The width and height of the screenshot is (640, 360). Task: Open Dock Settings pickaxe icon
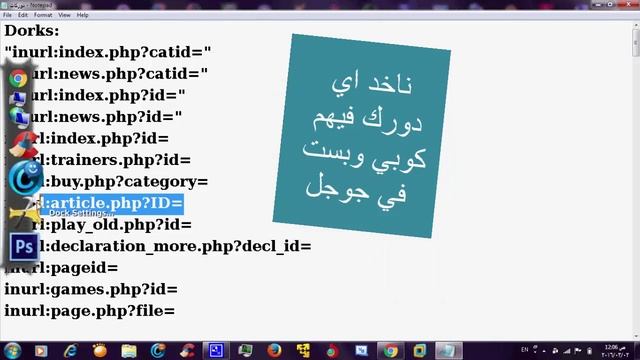click(x=24, y=213)
